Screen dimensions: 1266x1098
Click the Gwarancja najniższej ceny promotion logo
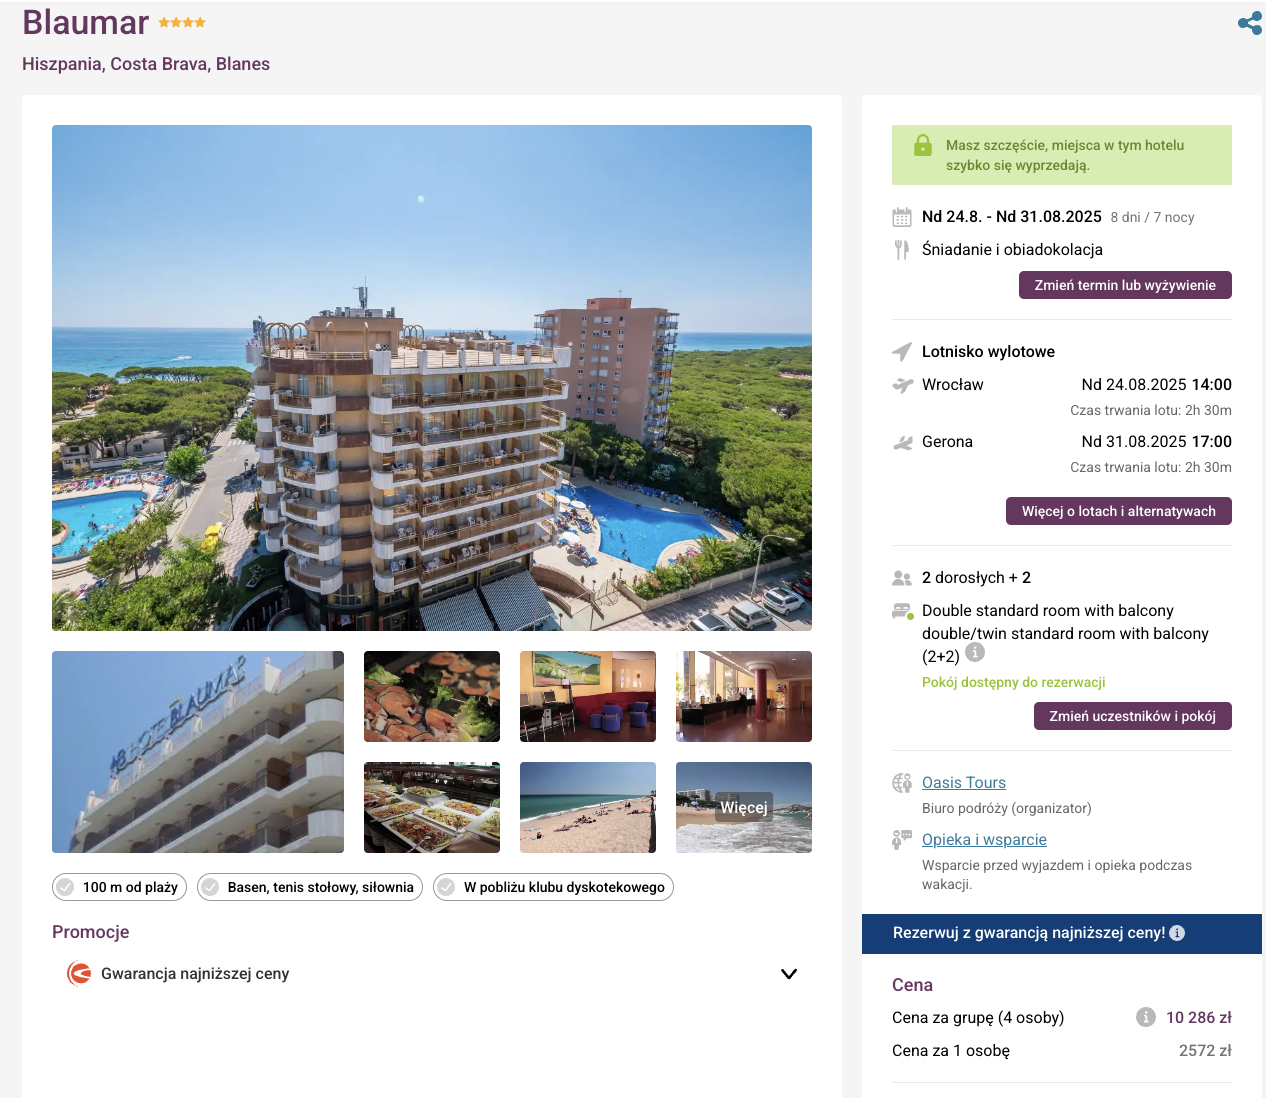pyautogui.click(x=79, y=973)
